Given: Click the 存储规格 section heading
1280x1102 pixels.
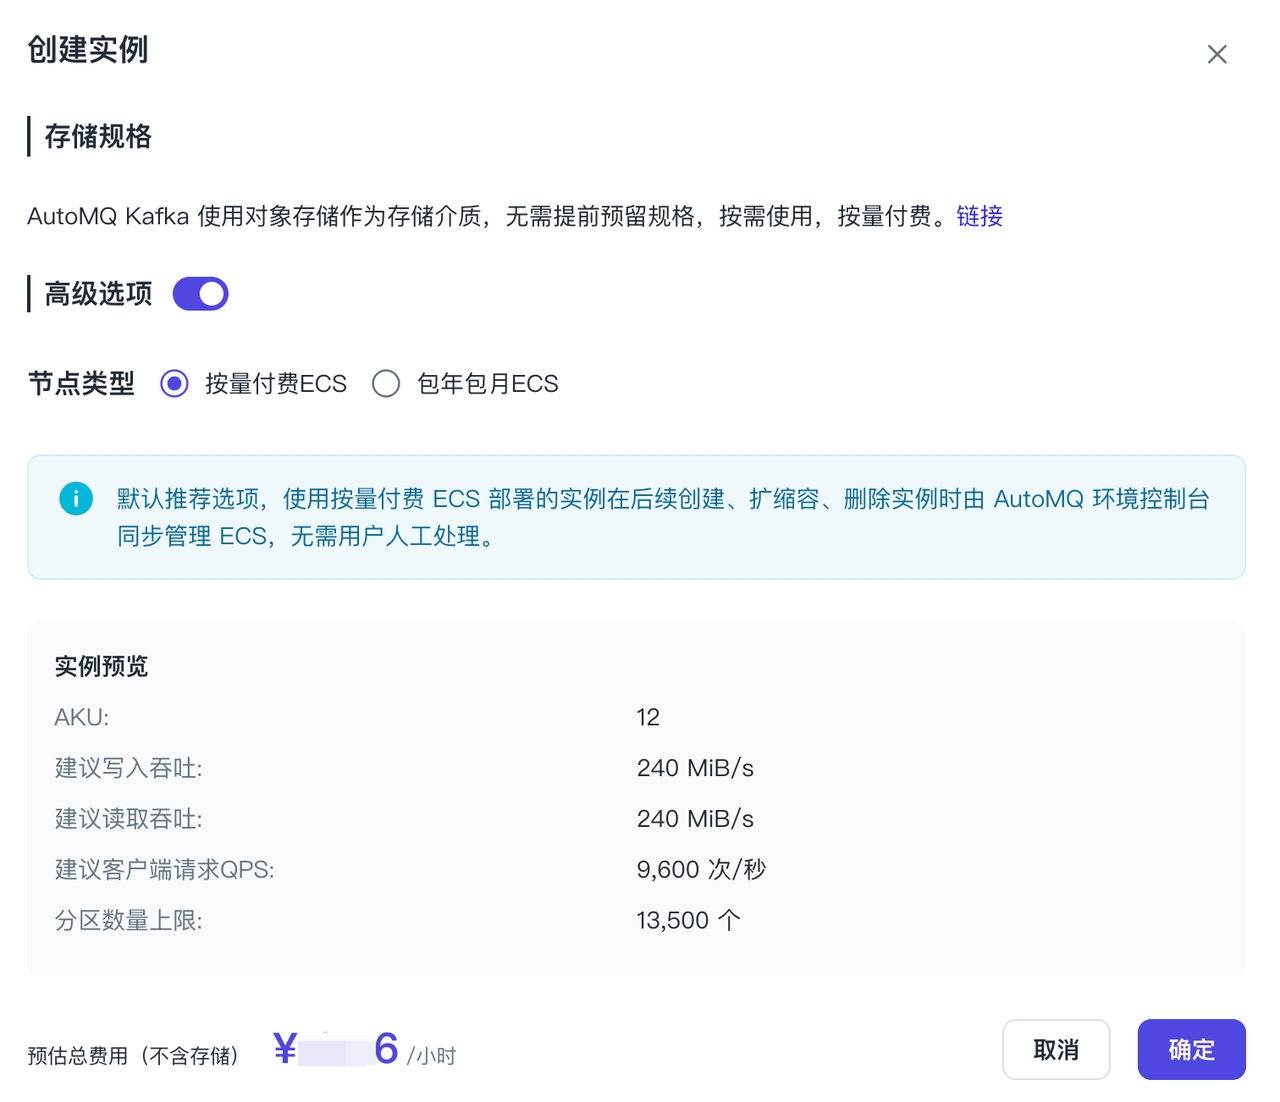Looking at the screenshot, I should (98, 137).
